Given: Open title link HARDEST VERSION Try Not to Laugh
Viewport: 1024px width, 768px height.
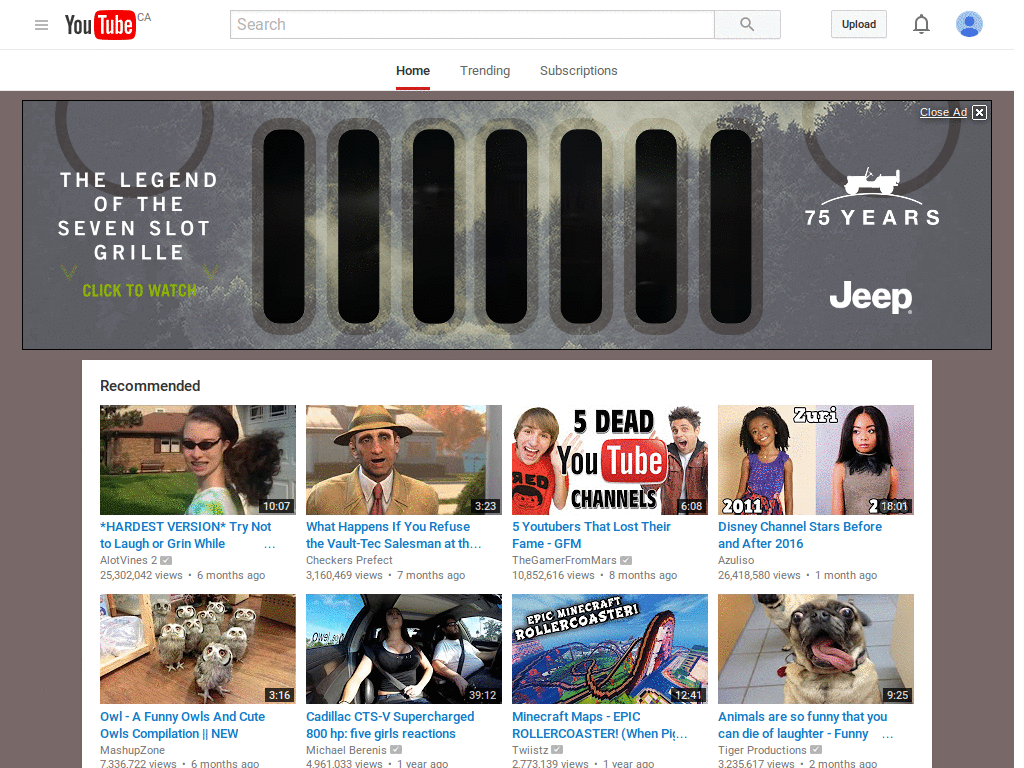Looking at the screenshot, I should (x=185, y=535).
